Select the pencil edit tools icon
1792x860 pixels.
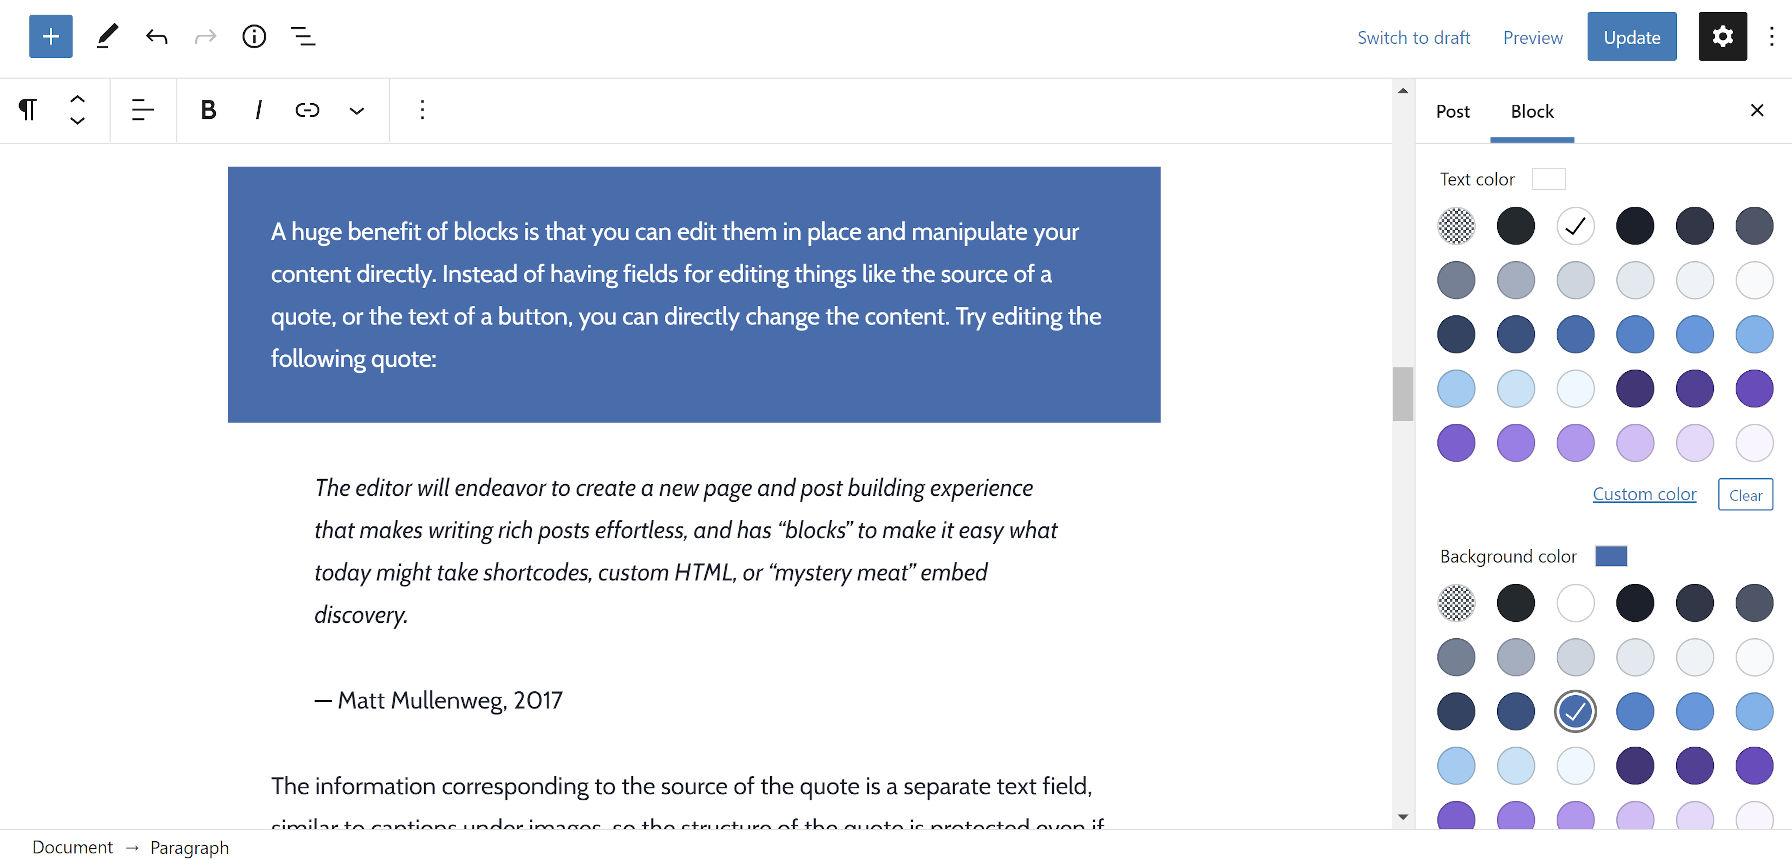[x=107, y=37]
